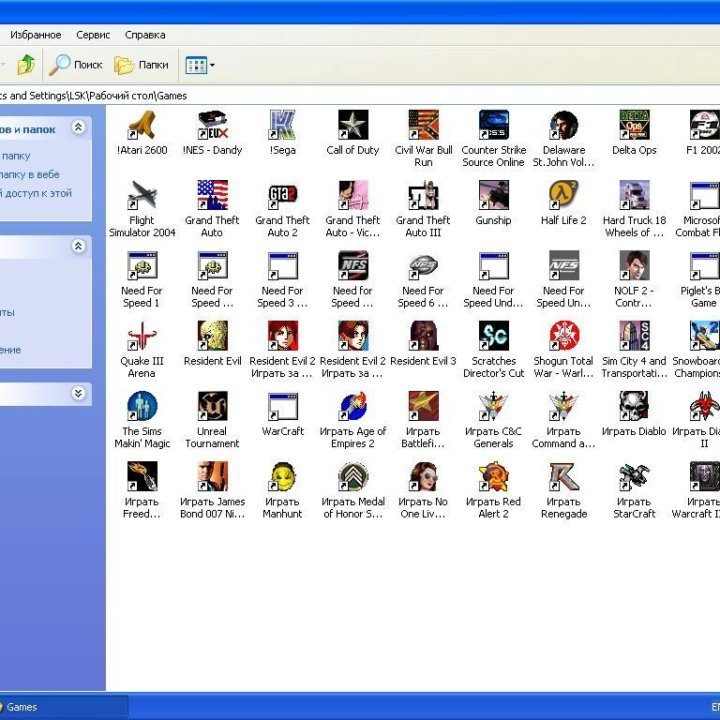Open the Сервис menu
The image size is (720, 720).
(93, 35)
